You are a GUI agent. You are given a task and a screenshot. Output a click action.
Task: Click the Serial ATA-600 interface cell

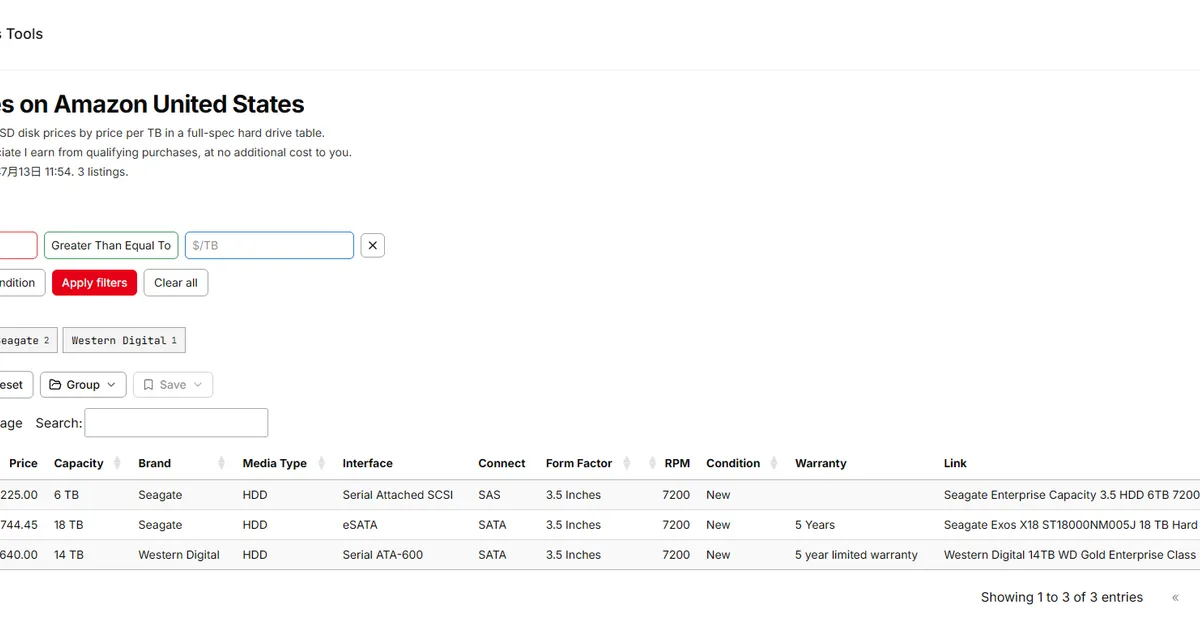pyautogui.click(x=383, y=555)
